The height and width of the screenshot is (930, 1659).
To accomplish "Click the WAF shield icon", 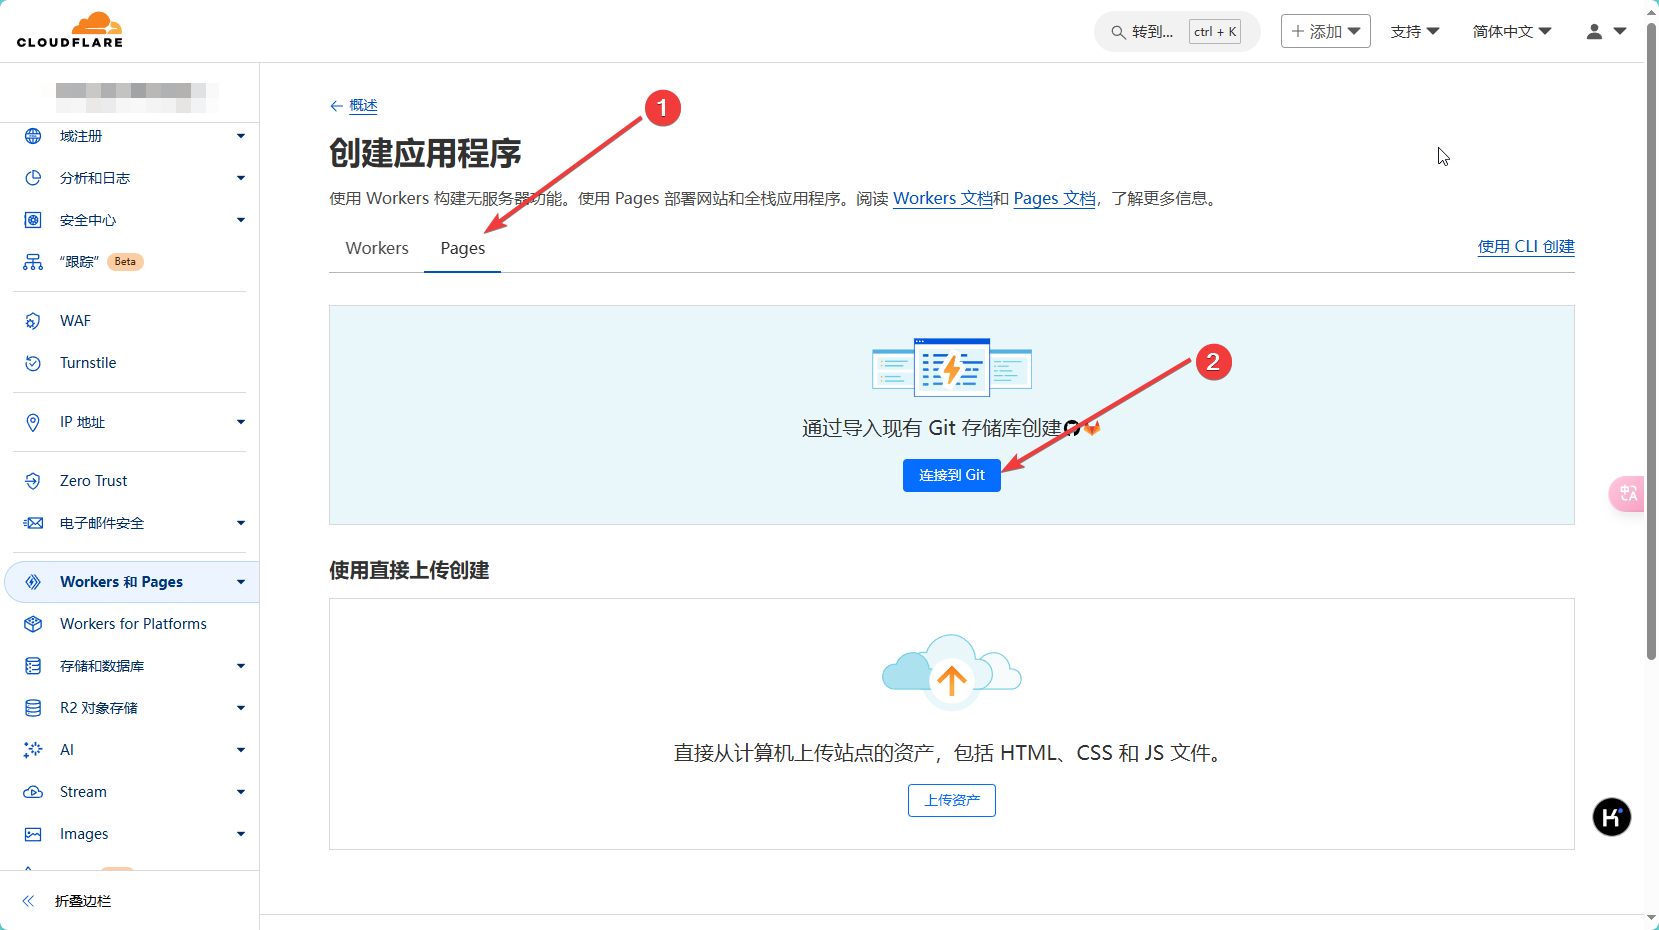I will click(x=33, y=321).
